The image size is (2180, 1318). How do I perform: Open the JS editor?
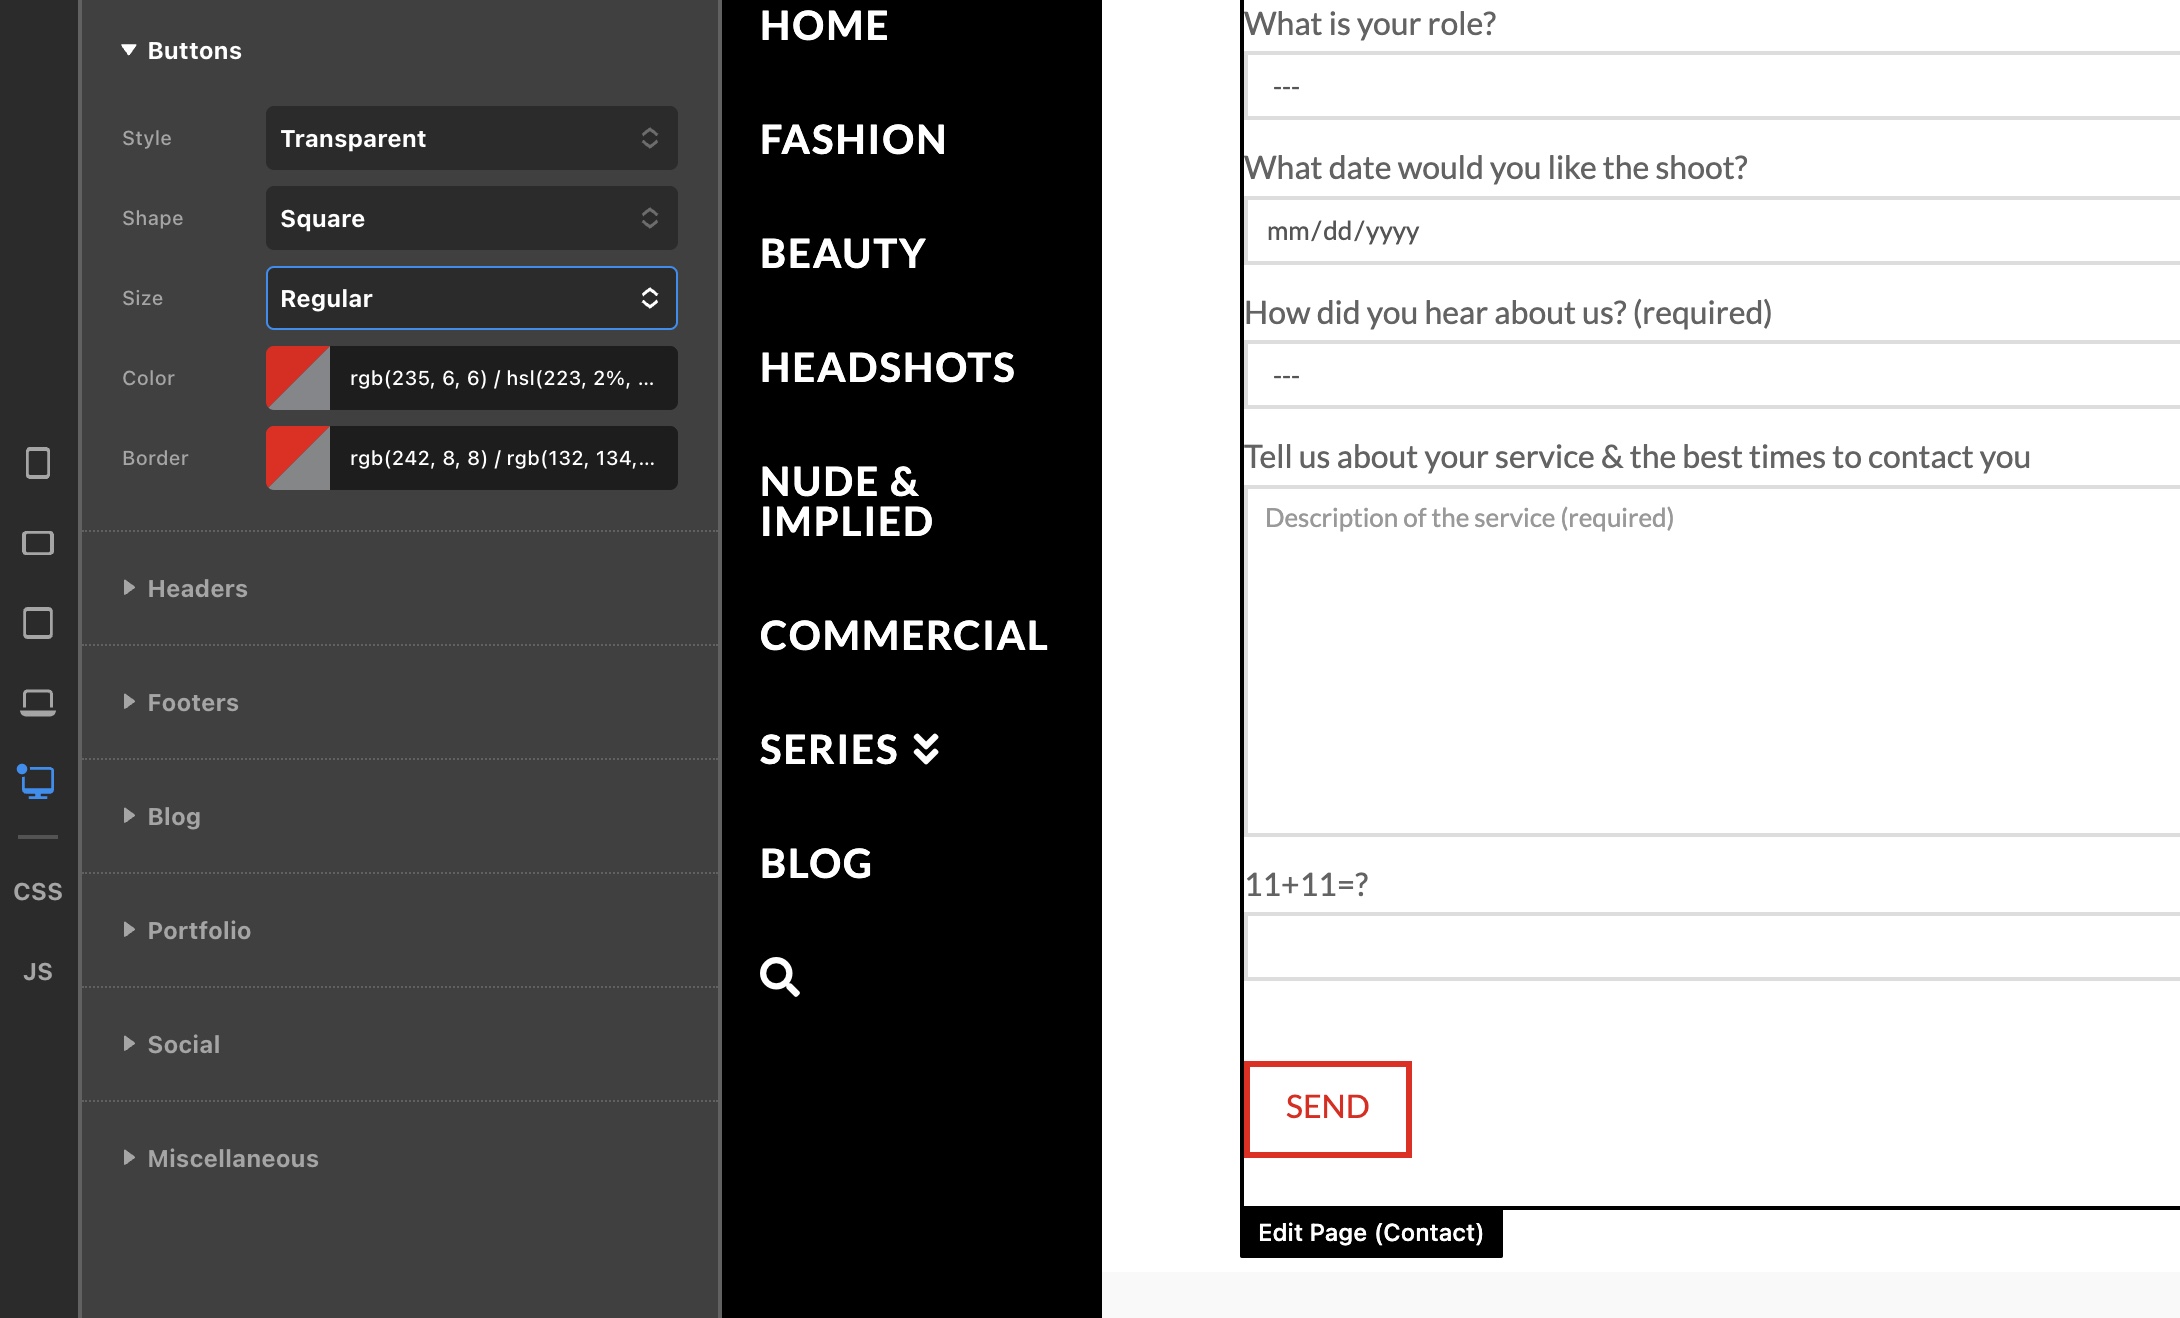tap(38, 971)
